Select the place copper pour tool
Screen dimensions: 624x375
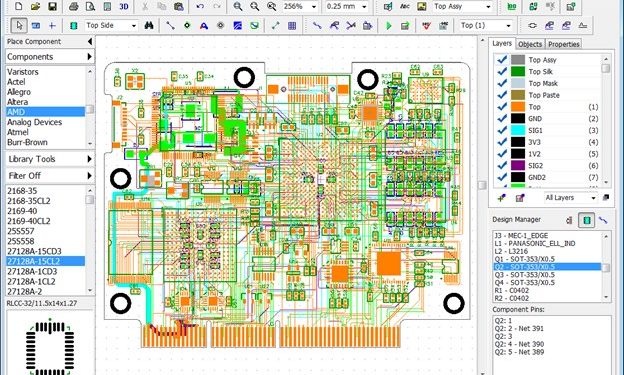click(x=237, y=25)
